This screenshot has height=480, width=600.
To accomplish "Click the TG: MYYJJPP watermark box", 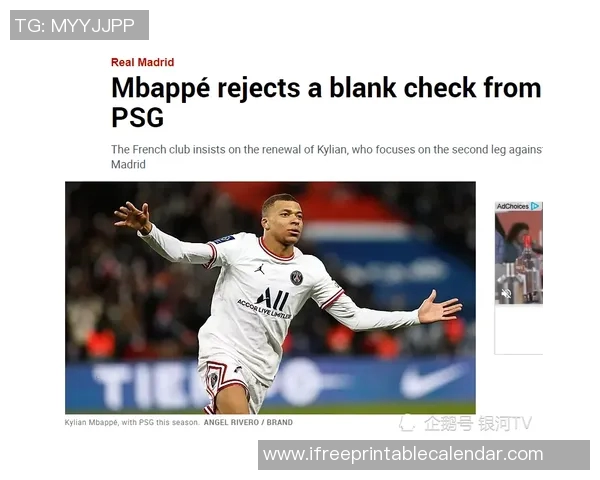I will tap(79, 25).
